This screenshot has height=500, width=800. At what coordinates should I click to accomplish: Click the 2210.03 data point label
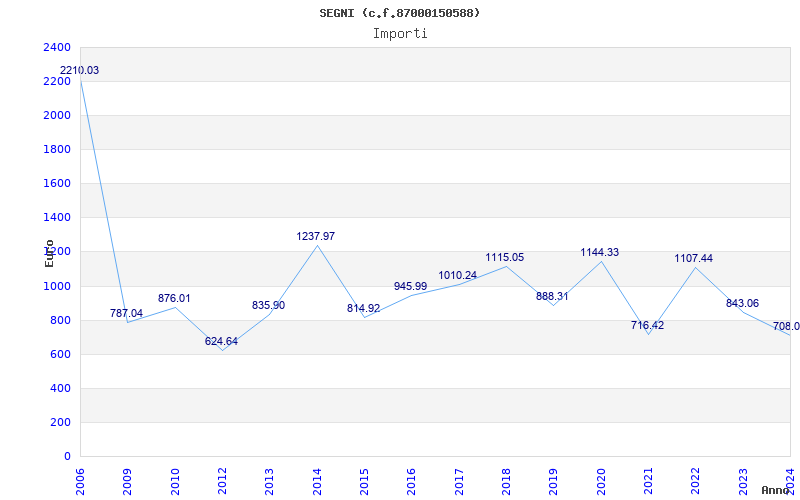pyautogui.click(x=80, y=71)
